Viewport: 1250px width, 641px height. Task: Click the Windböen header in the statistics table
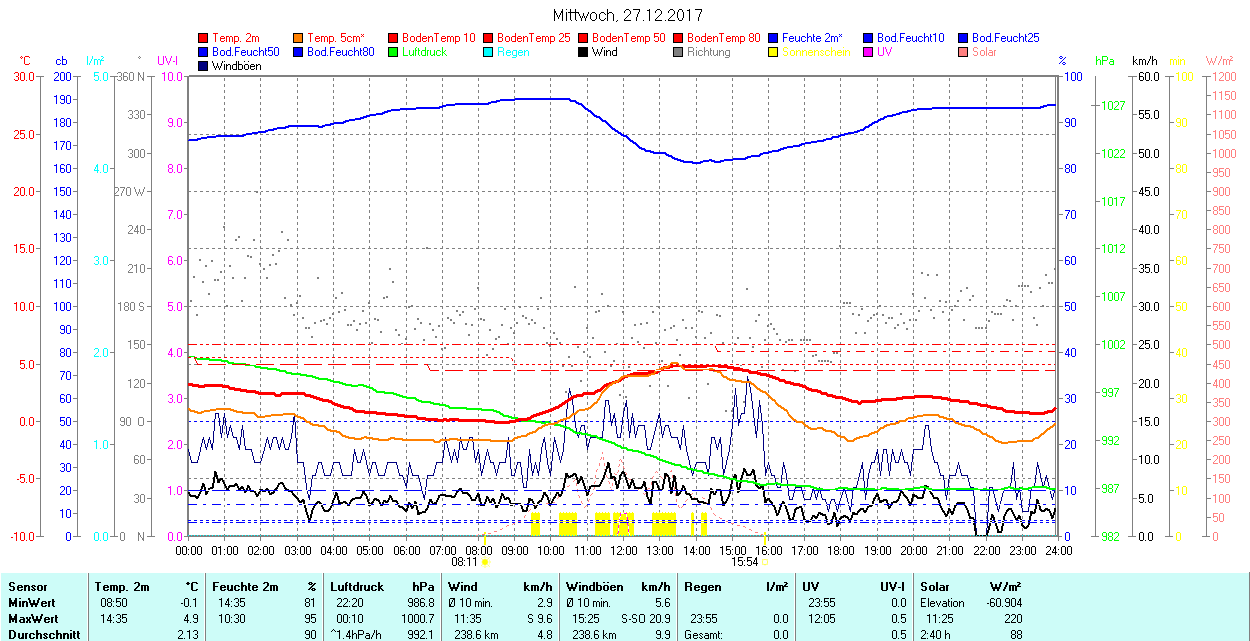594,586
